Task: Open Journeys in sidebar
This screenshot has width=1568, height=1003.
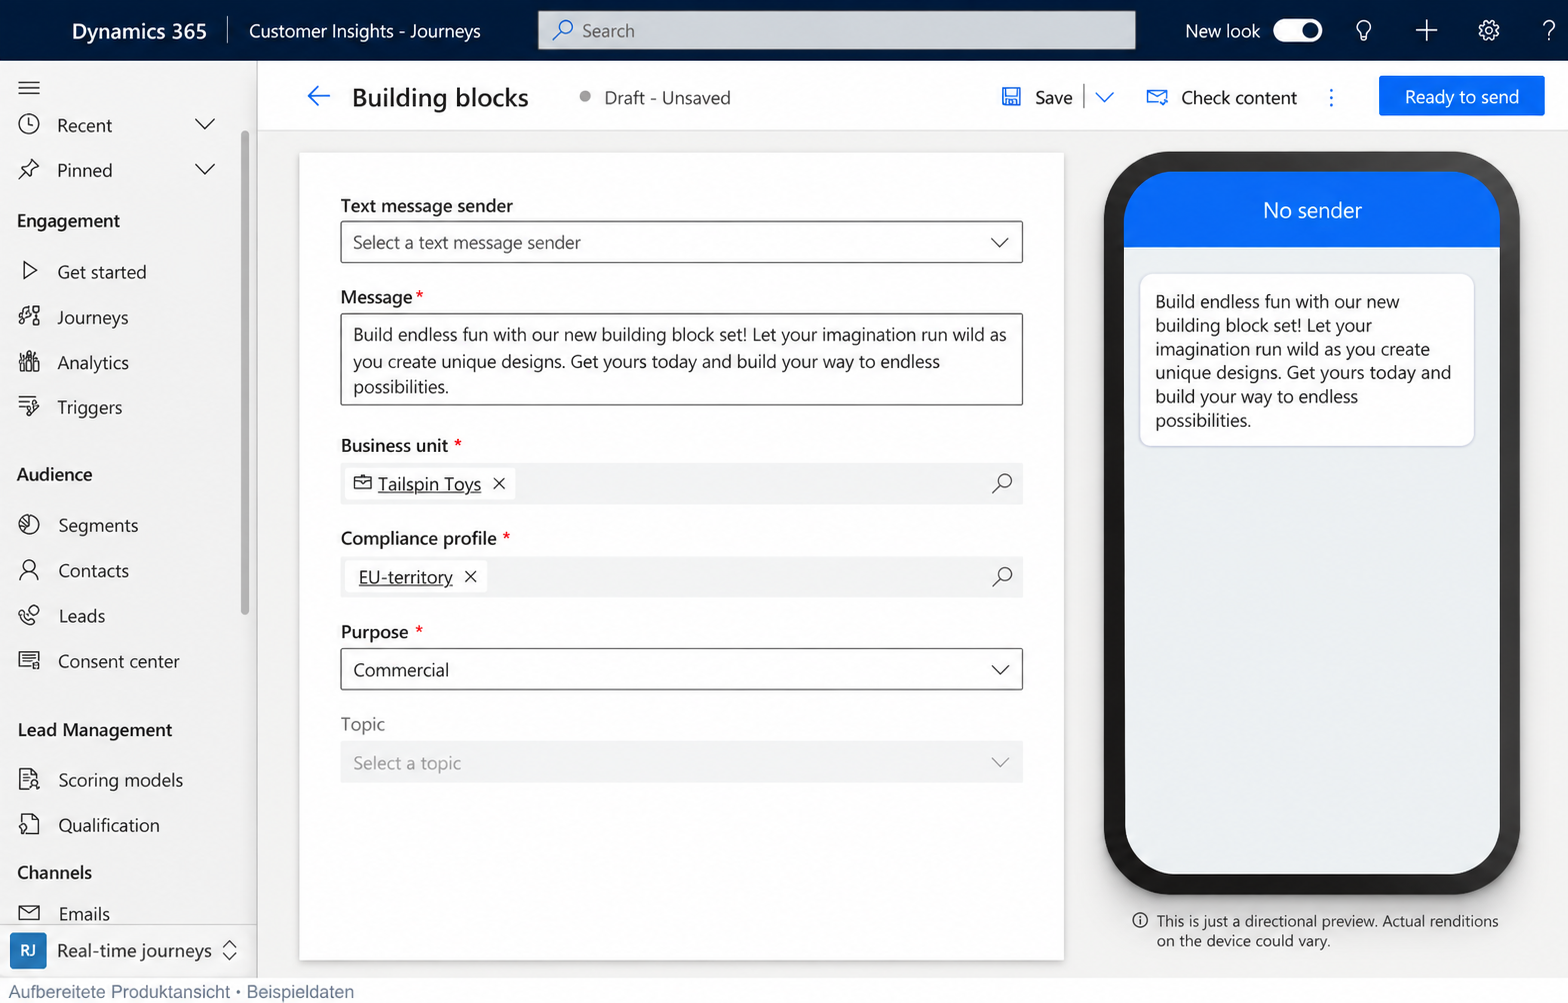Action: [92, 318]
